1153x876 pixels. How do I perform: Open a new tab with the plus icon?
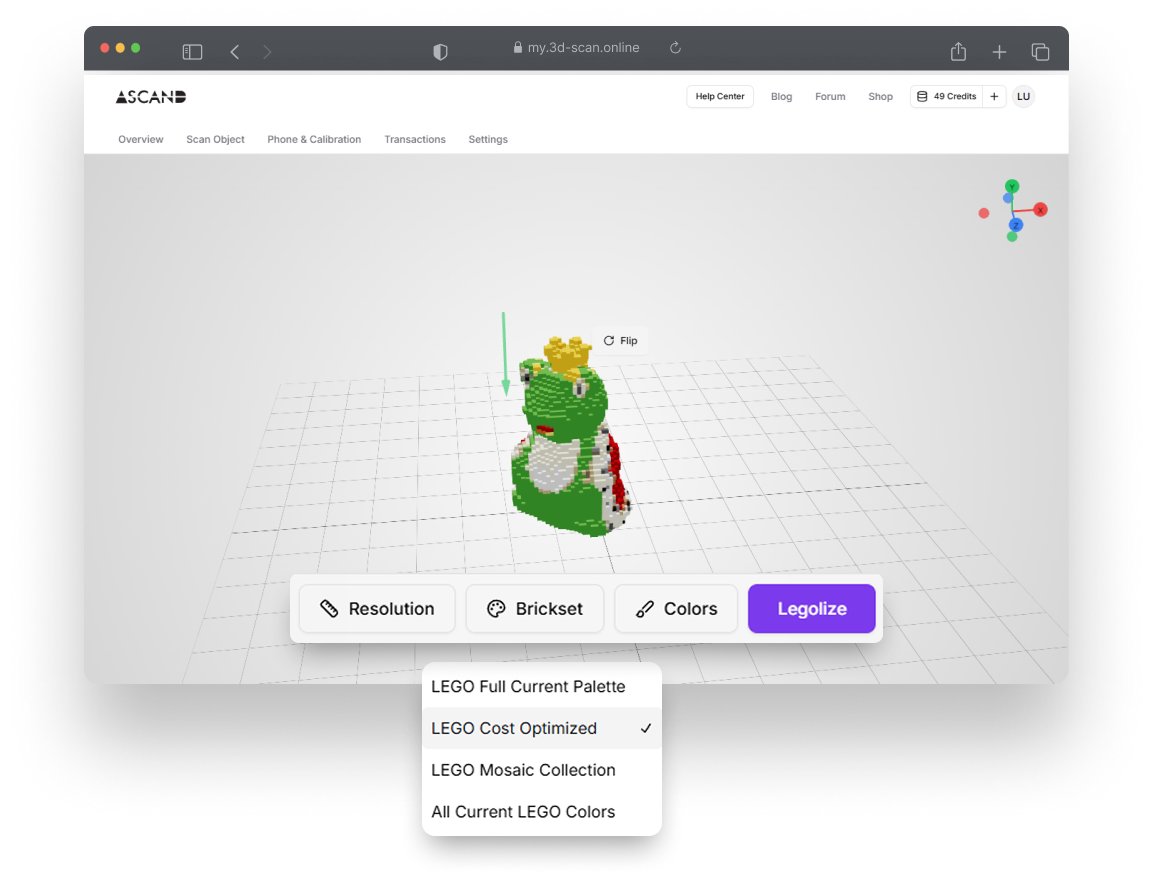click(999, 51)
